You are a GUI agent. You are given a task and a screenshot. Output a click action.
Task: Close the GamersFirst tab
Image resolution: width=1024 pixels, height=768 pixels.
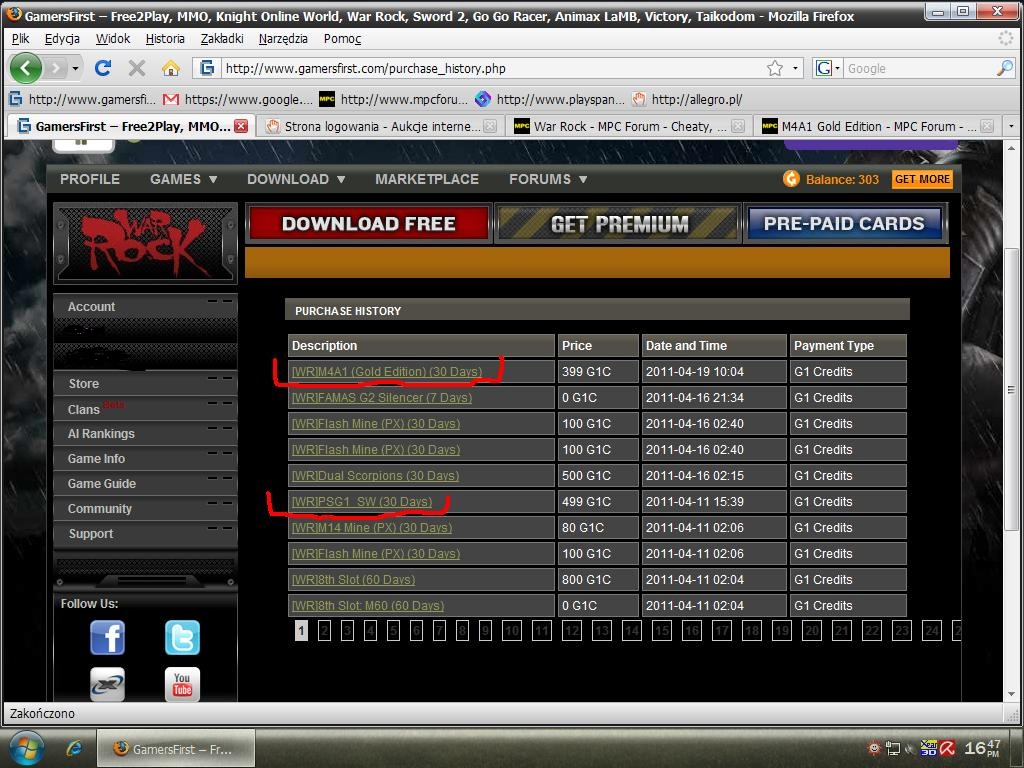(241, 126)
